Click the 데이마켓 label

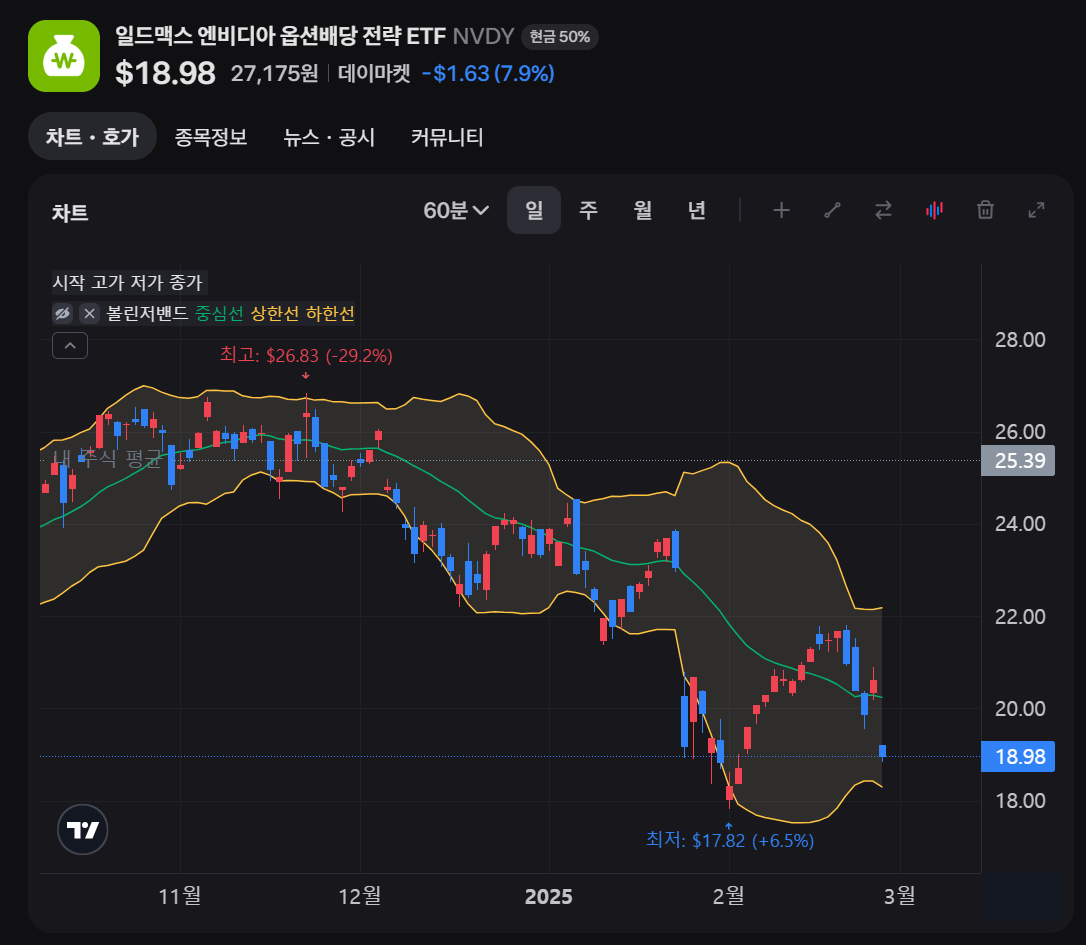point(374,73)
